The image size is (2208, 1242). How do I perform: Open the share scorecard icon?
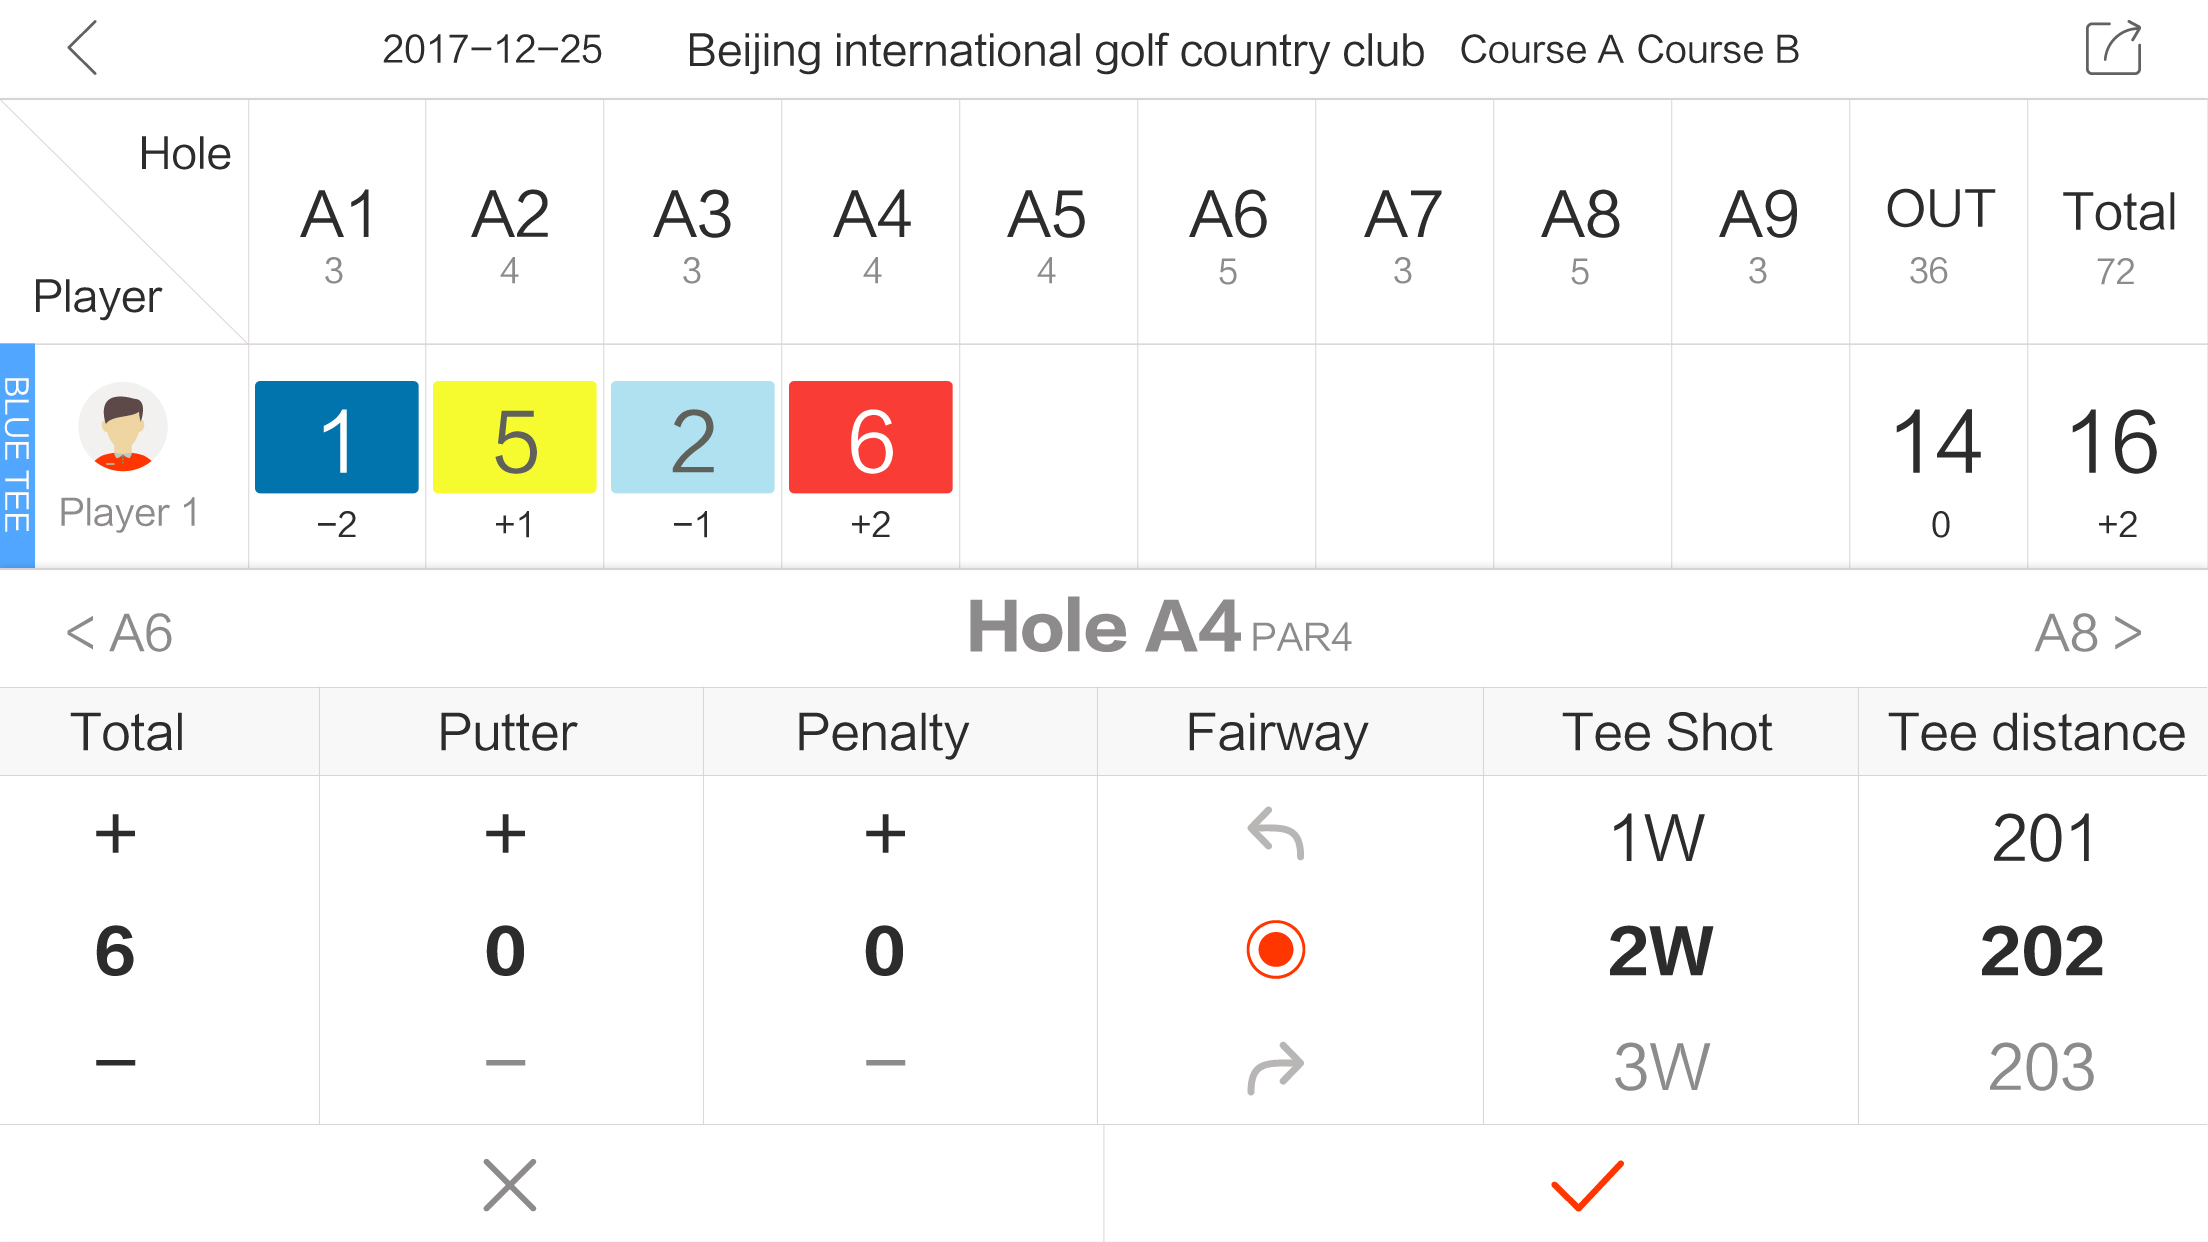pyautogui.click(x=2113, y=48)
